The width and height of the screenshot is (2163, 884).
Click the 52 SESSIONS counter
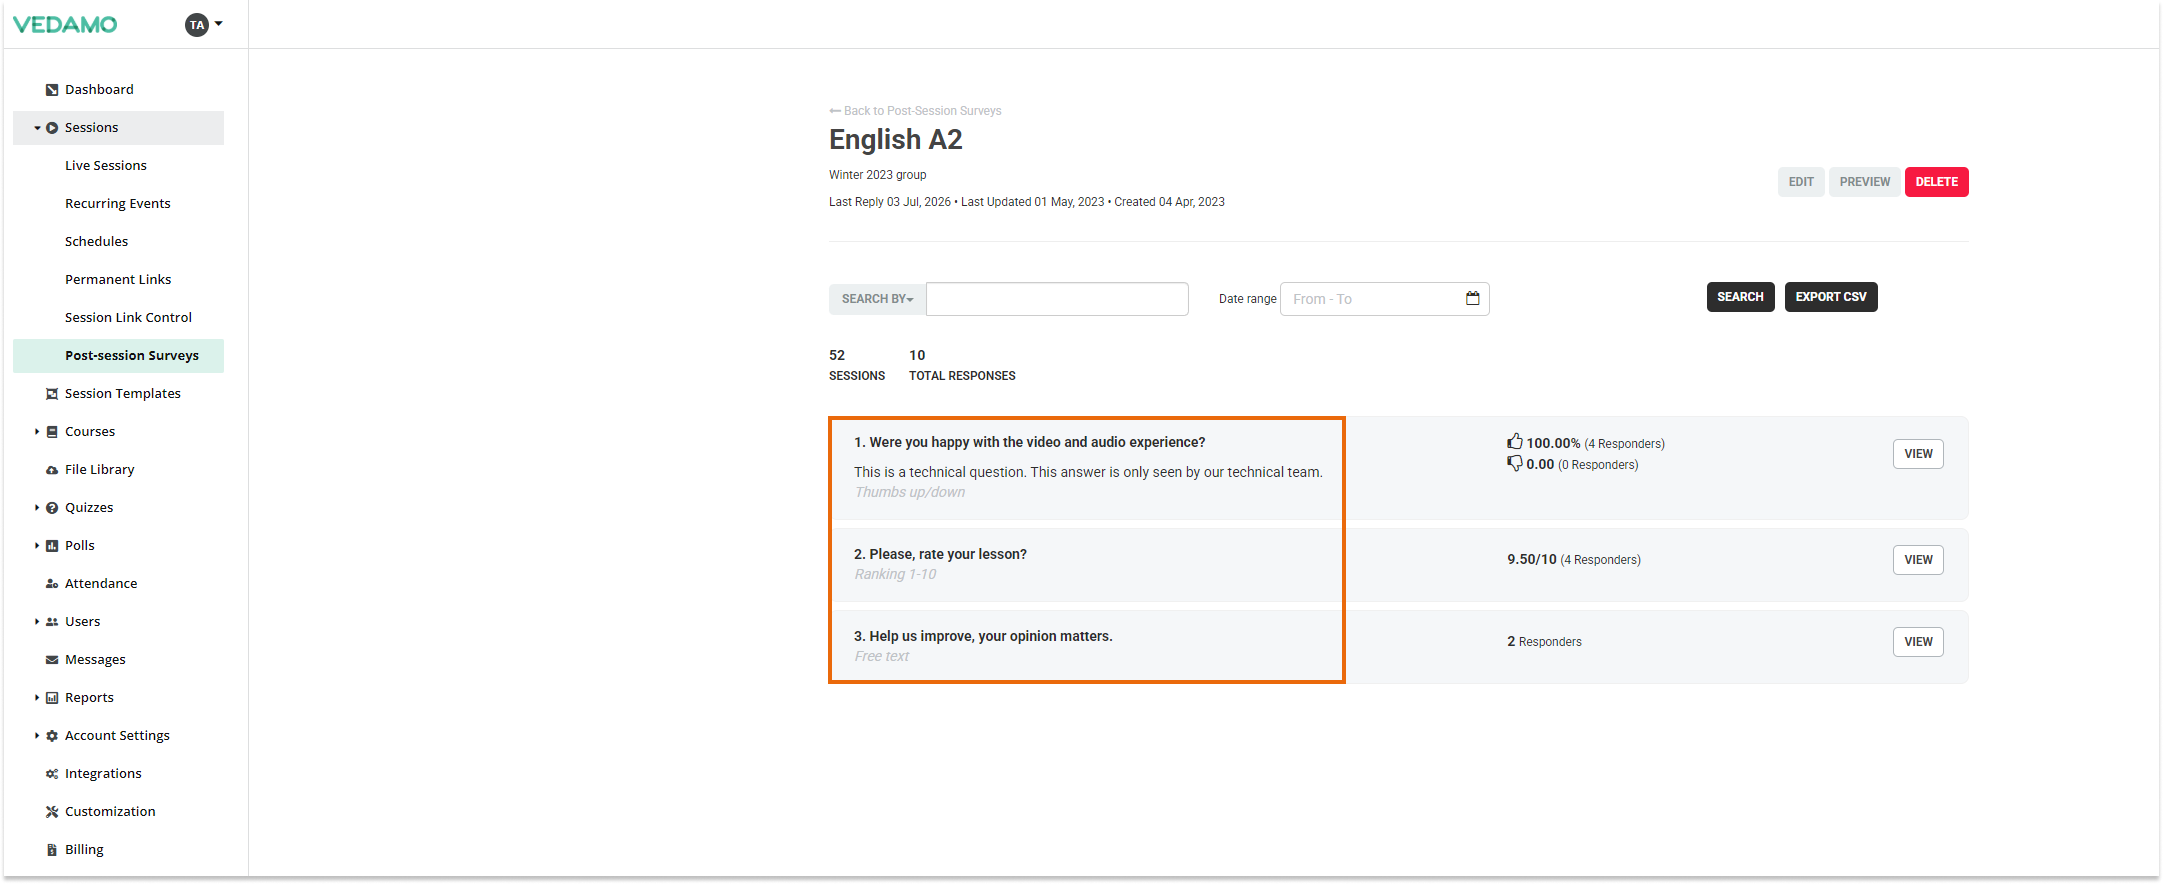tap(857, 365)
